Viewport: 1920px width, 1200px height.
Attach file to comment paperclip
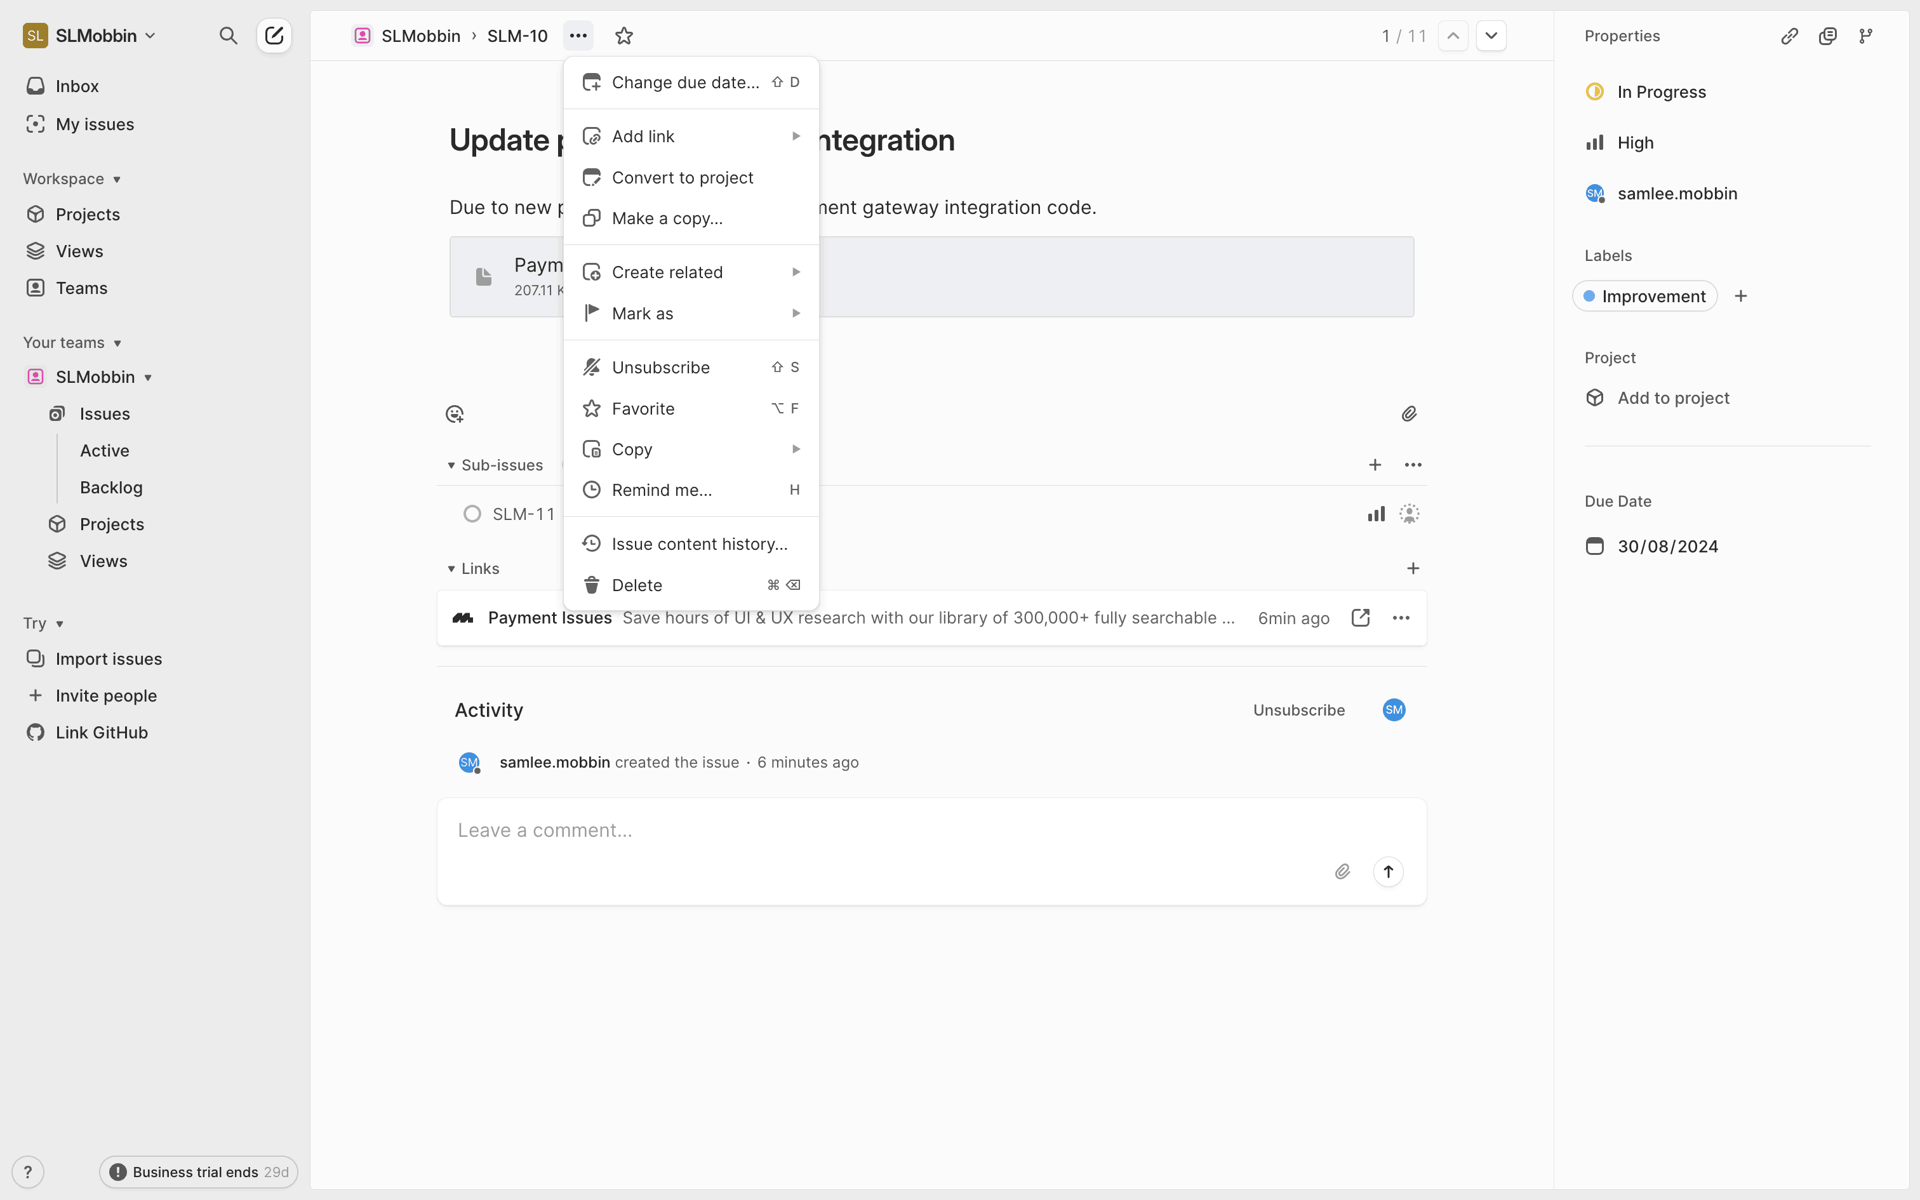[1343, 872]
